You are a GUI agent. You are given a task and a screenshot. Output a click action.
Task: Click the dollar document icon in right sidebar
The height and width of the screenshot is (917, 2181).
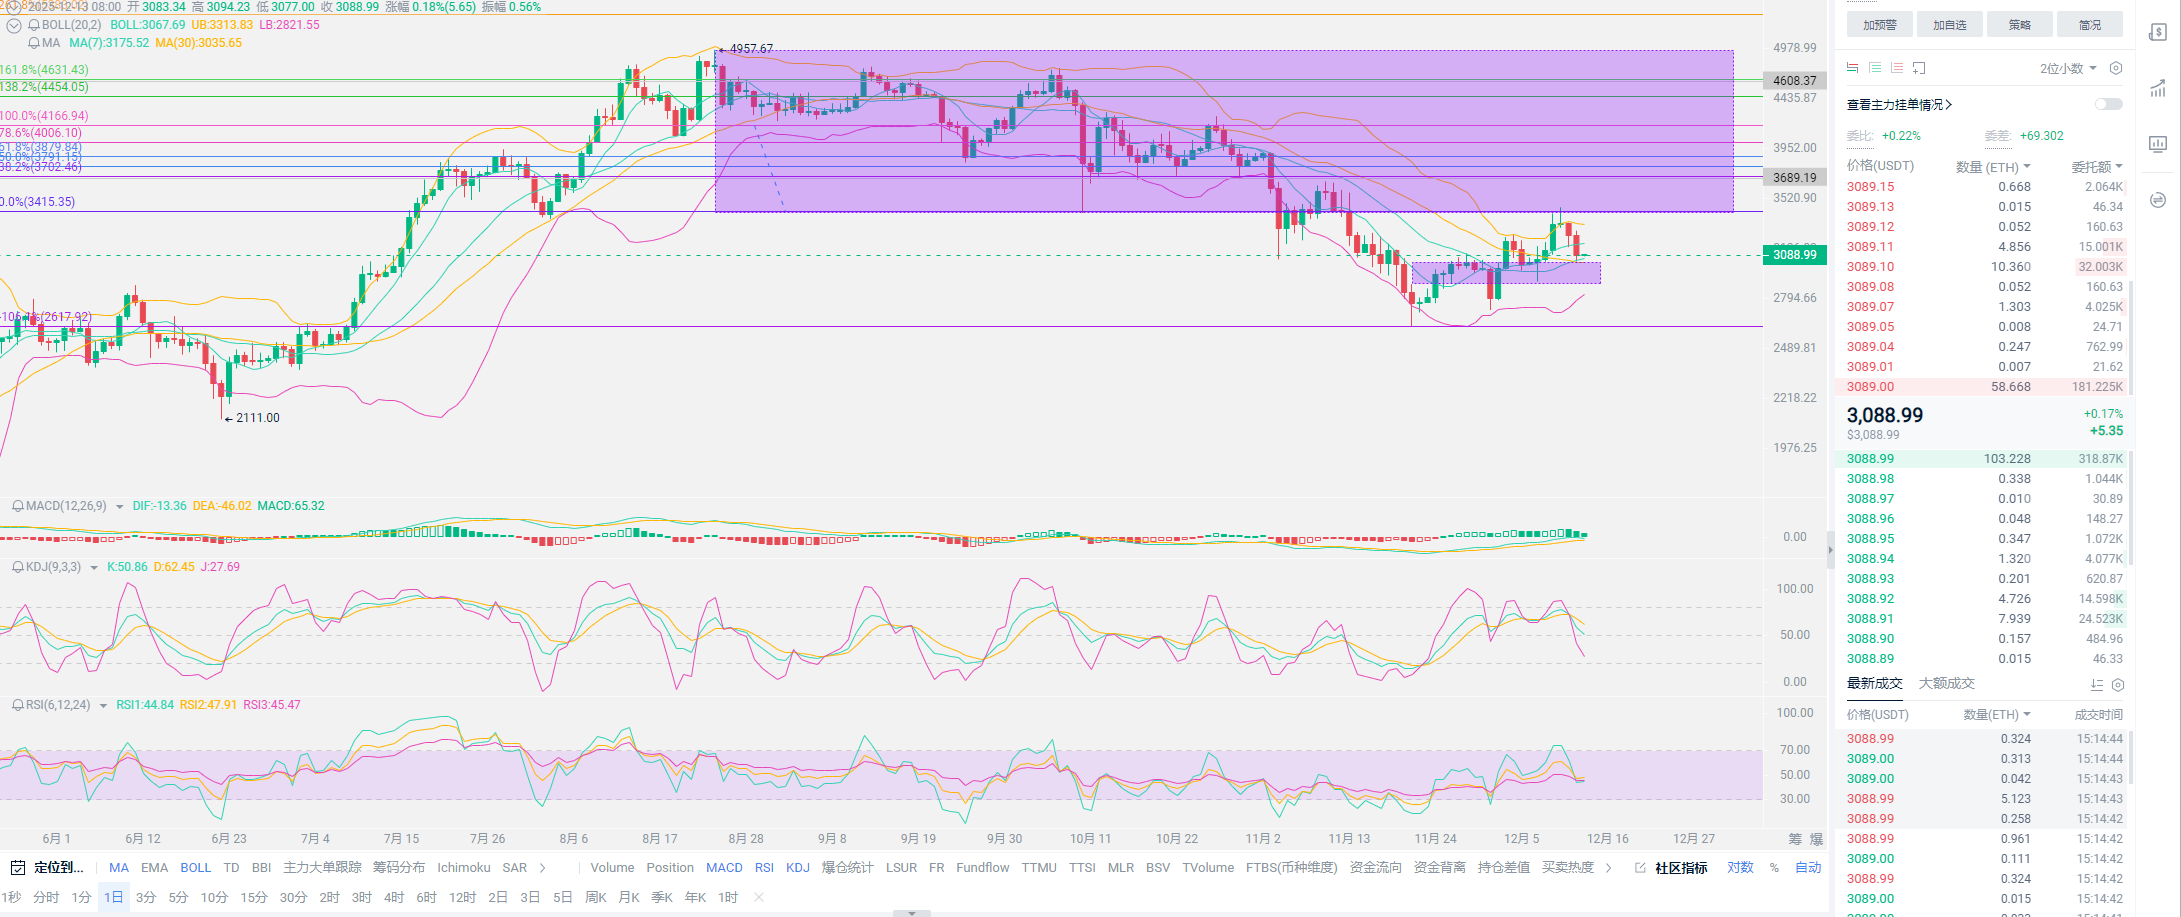tap(2158, 33)
